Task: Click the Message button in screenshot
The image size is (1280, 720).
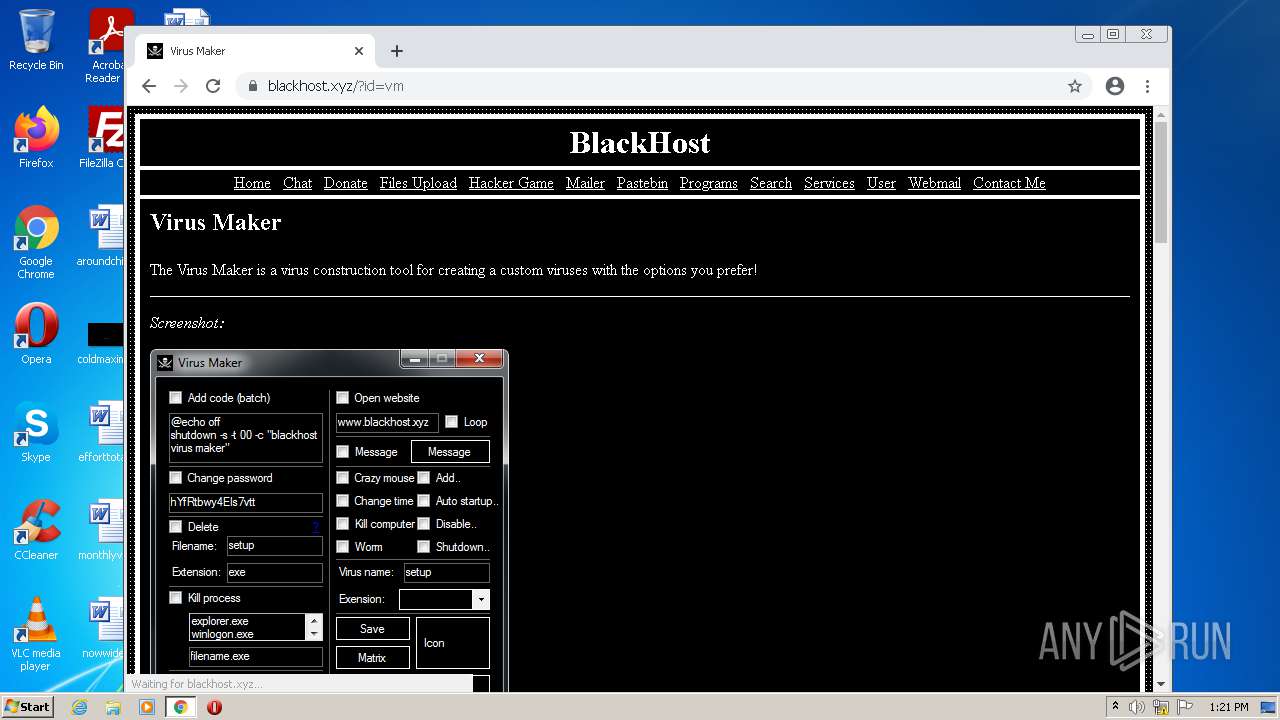Action: (450, 452)
